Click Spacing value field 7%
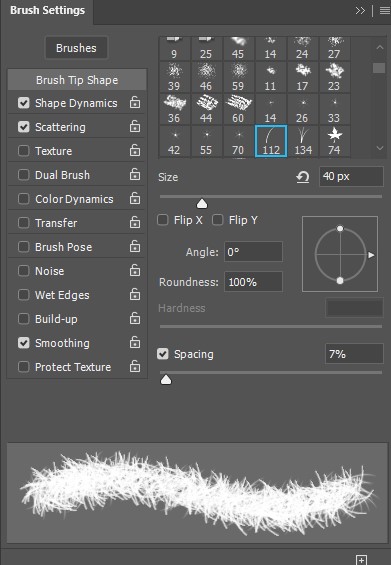Screen dimensions: 391x565 354,354
